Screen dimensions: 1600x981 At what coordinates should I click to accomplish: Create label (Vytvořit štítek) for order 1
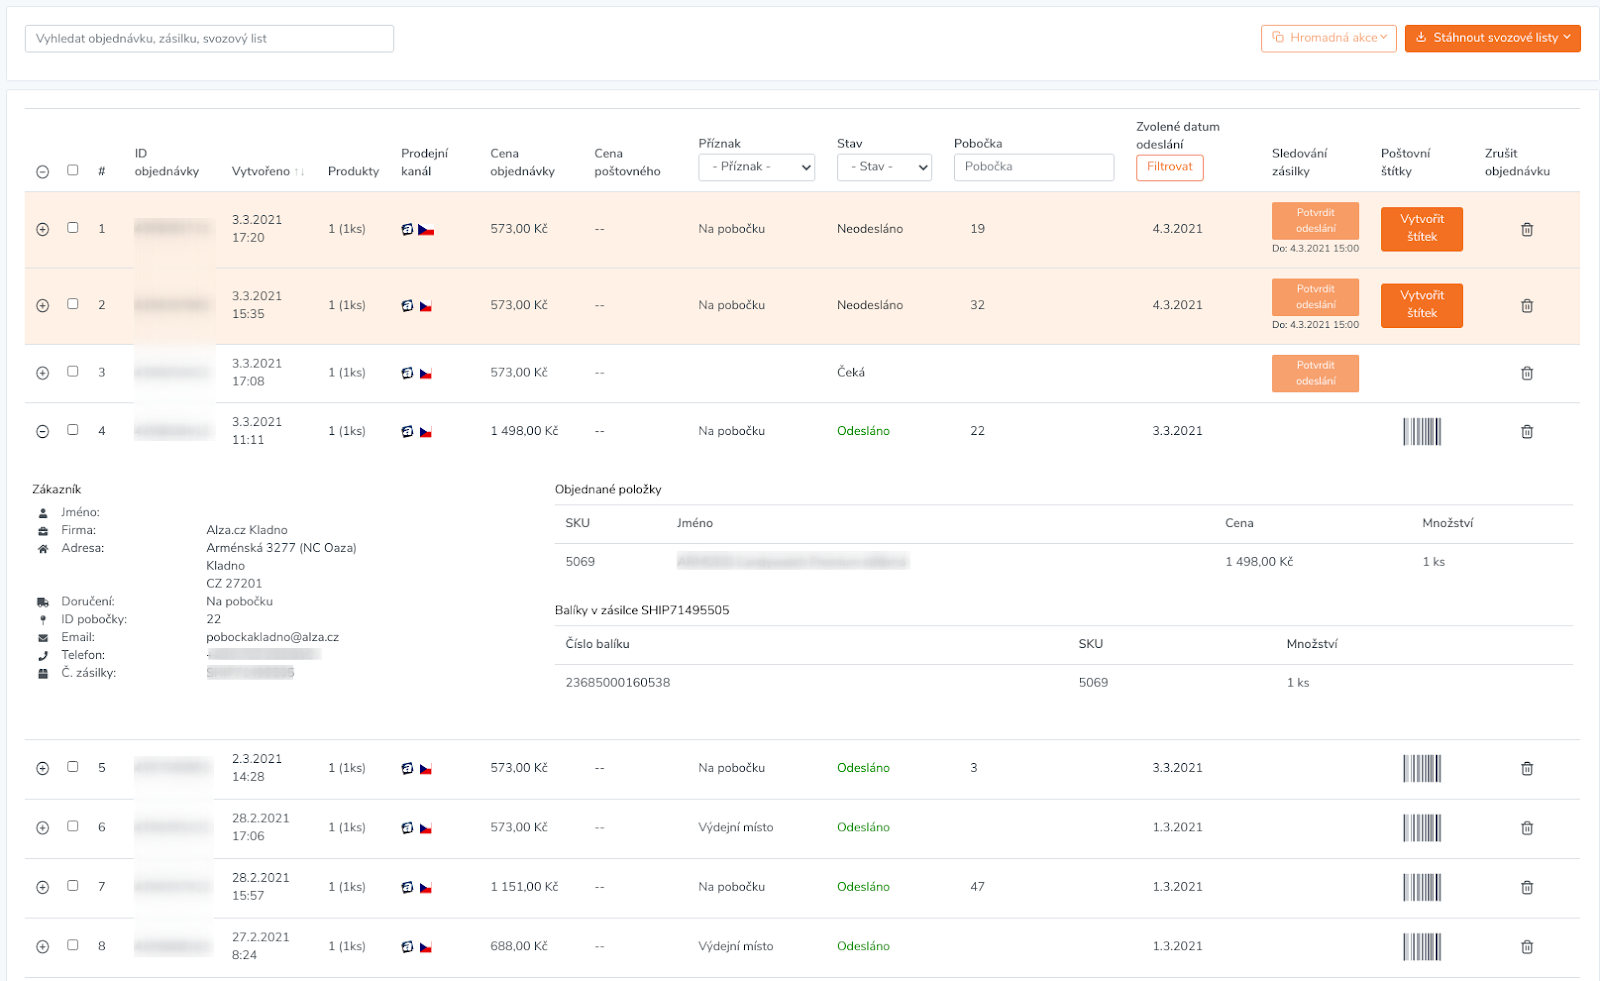point(1422,229)
